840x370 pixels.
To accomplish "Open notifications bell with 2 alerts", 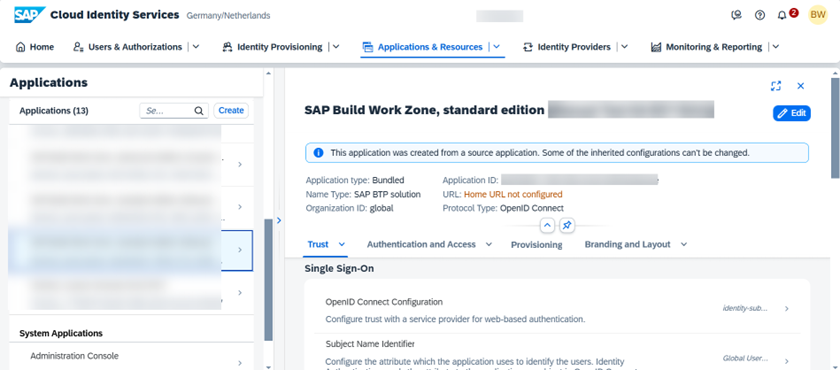I will tap(782, 15).
